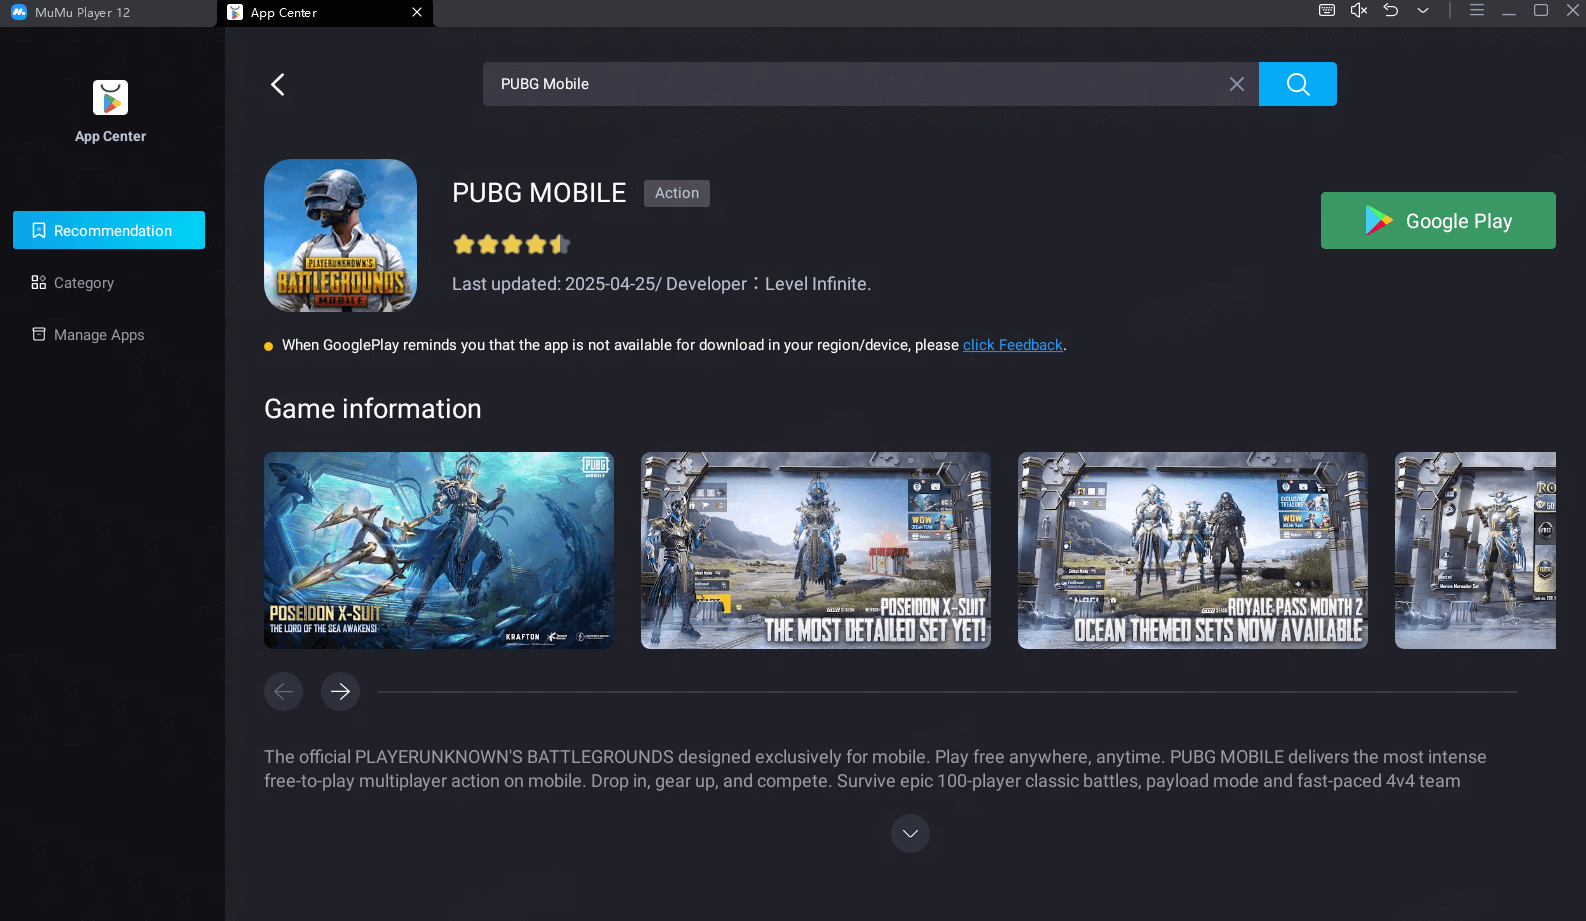Screen dimensions: 1586x921
Task: Click the PUBG MOBILE app icon
Action: 340,235
